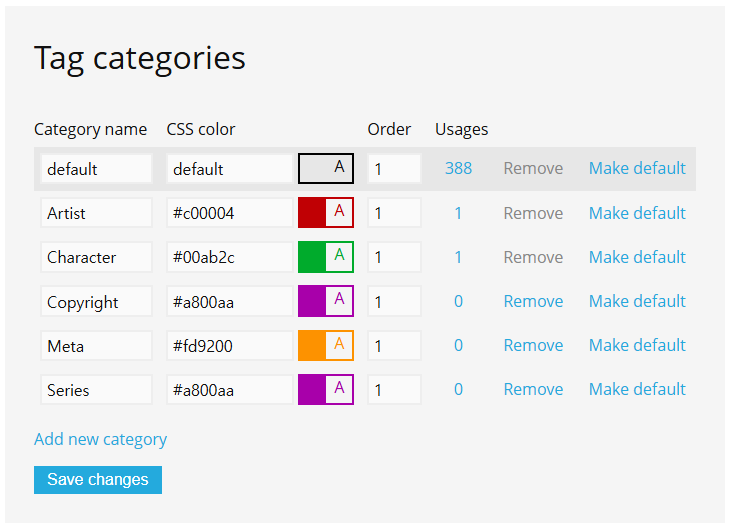
Task: Click the Usages column header
Action: [462, 130]
